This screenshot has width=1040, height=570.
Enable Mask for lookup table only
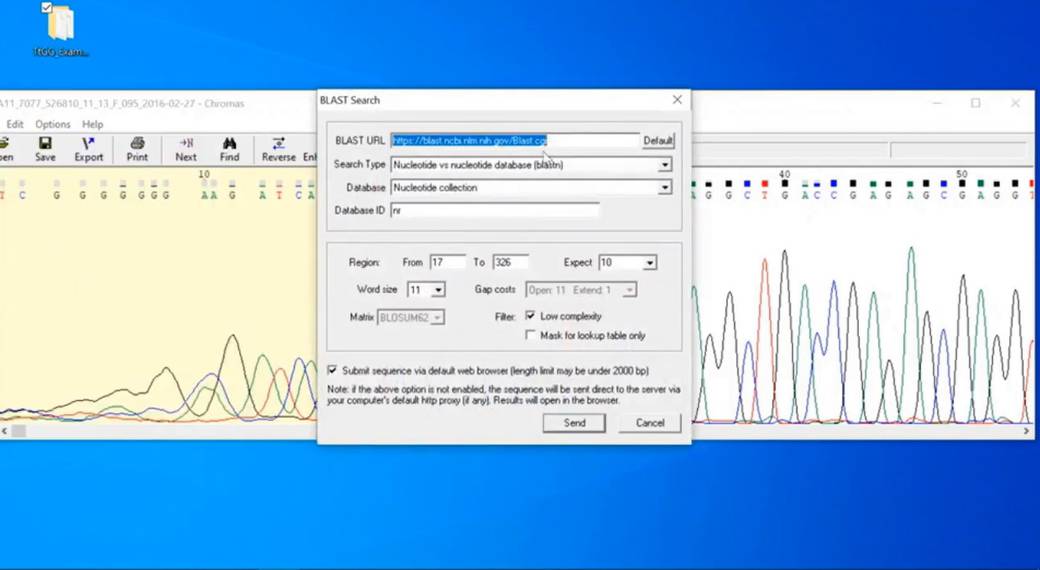coord(531,335)
